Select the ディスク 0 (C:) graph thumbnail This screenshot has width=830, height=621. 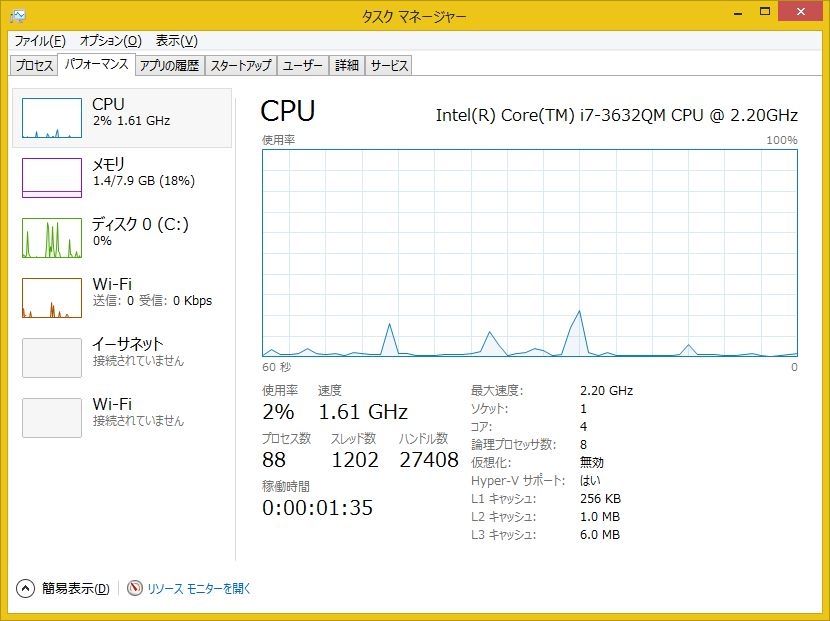[x=52, y=238]
